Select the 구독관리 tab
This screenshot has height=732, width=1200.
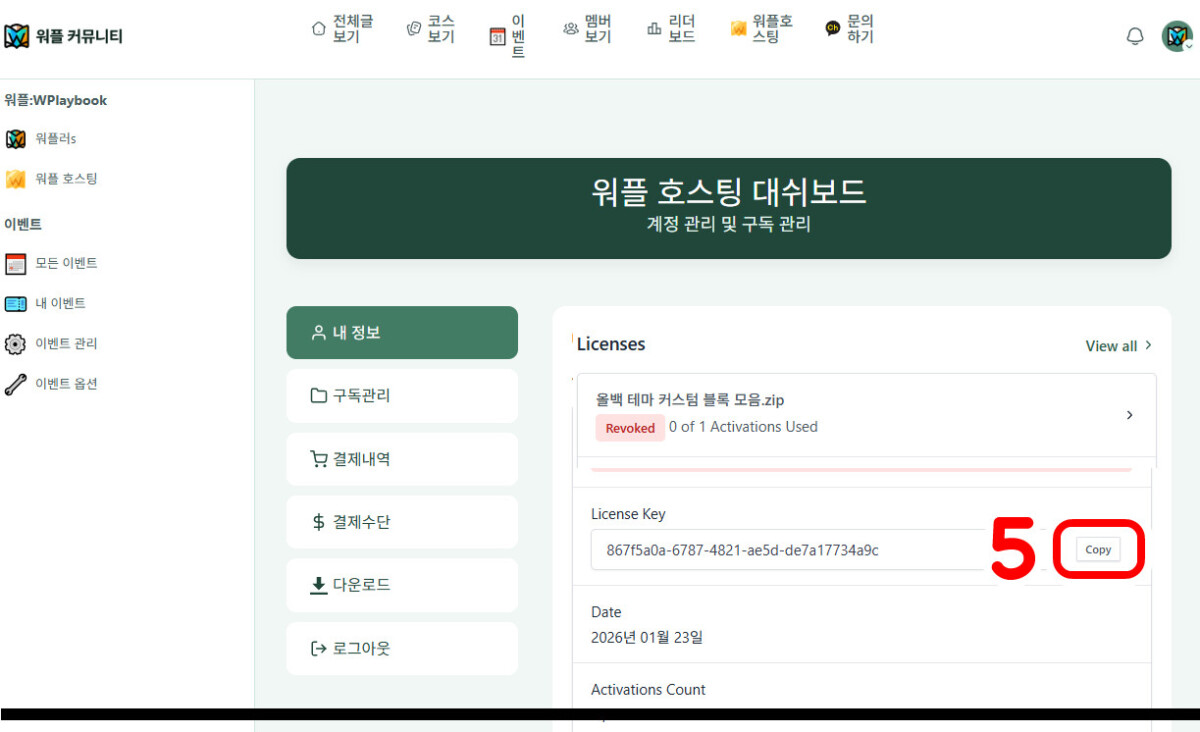point(402,396)
